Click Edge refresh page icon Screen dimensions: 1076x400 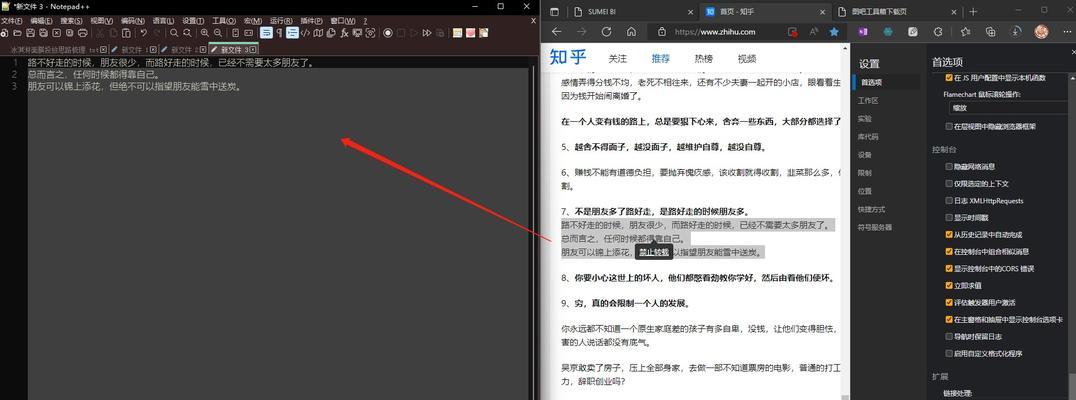(607, 32)
